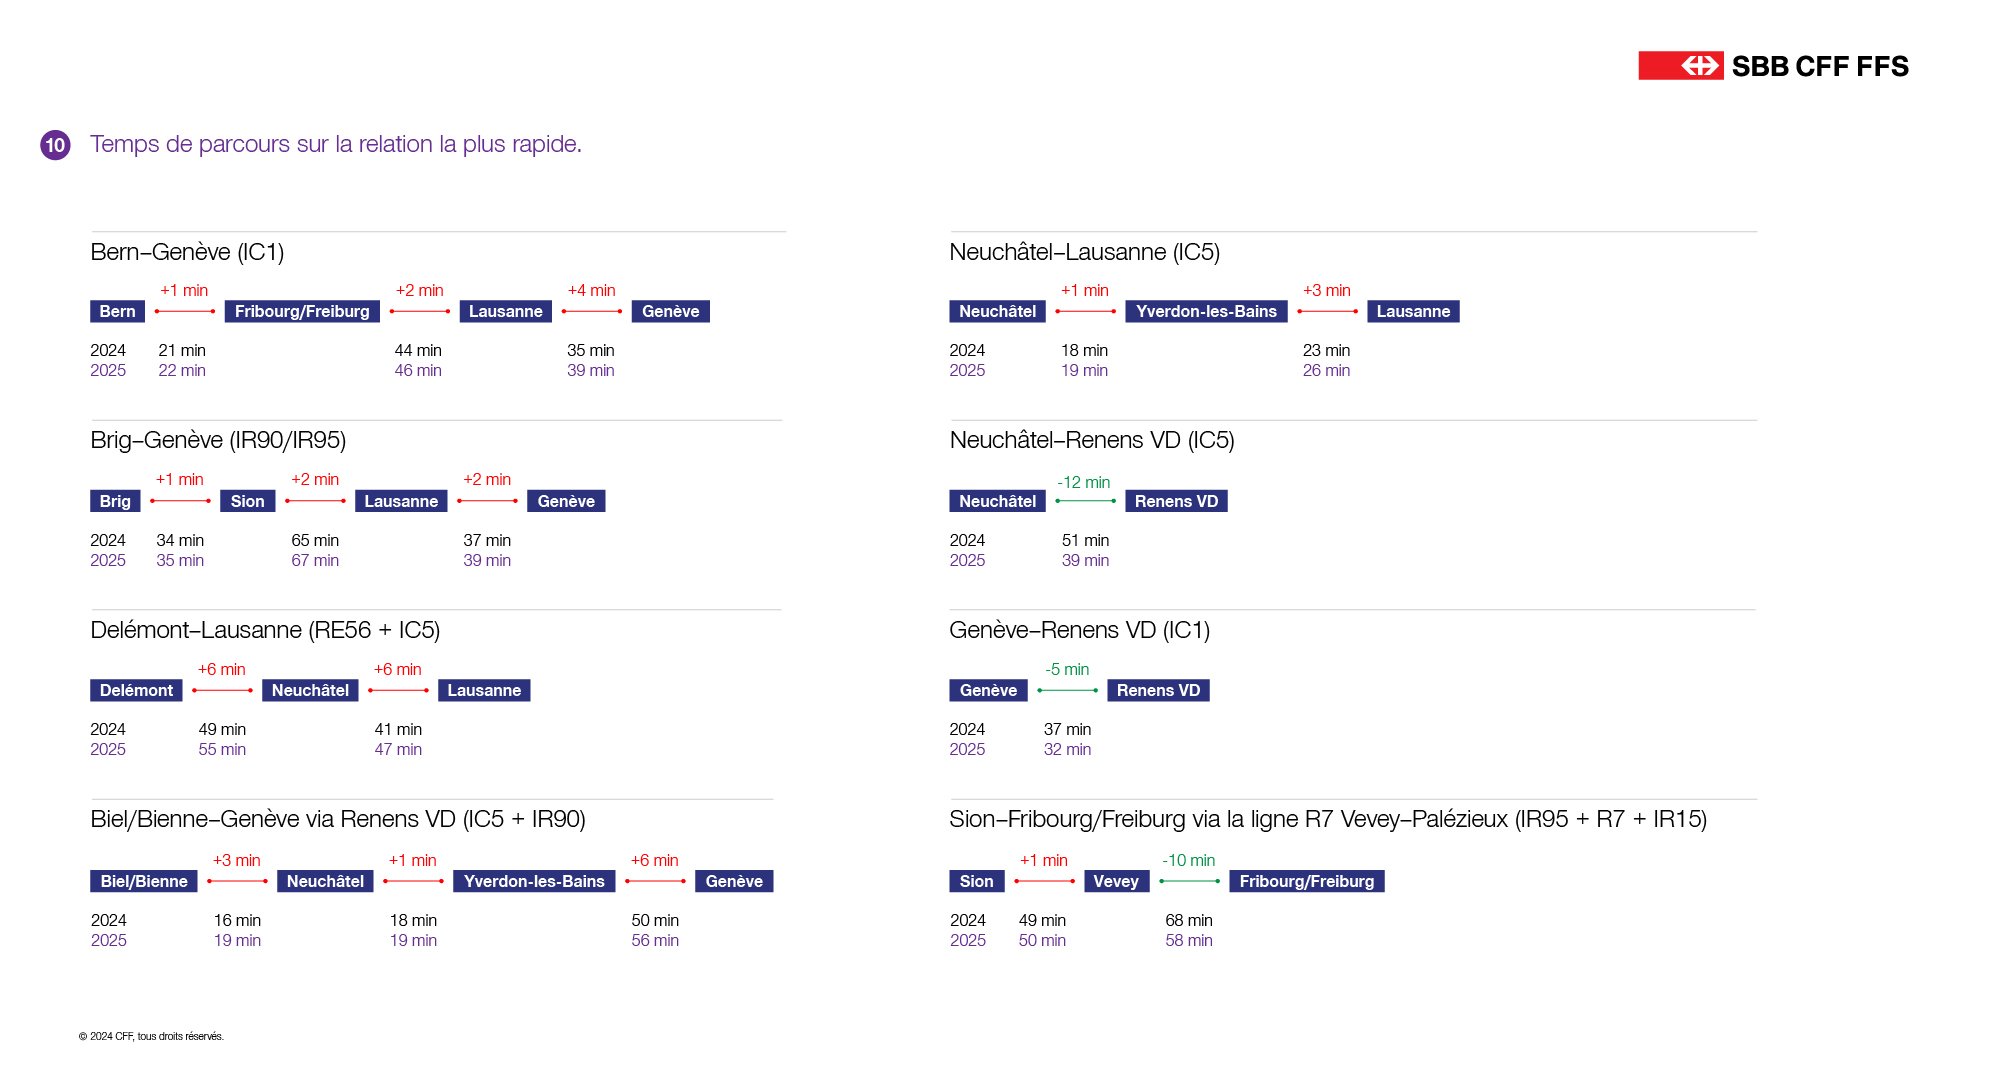The width and height of the screenshot is (2001, 1081).
Task: Select the Brig station label
Action: [x=115, y=501]
